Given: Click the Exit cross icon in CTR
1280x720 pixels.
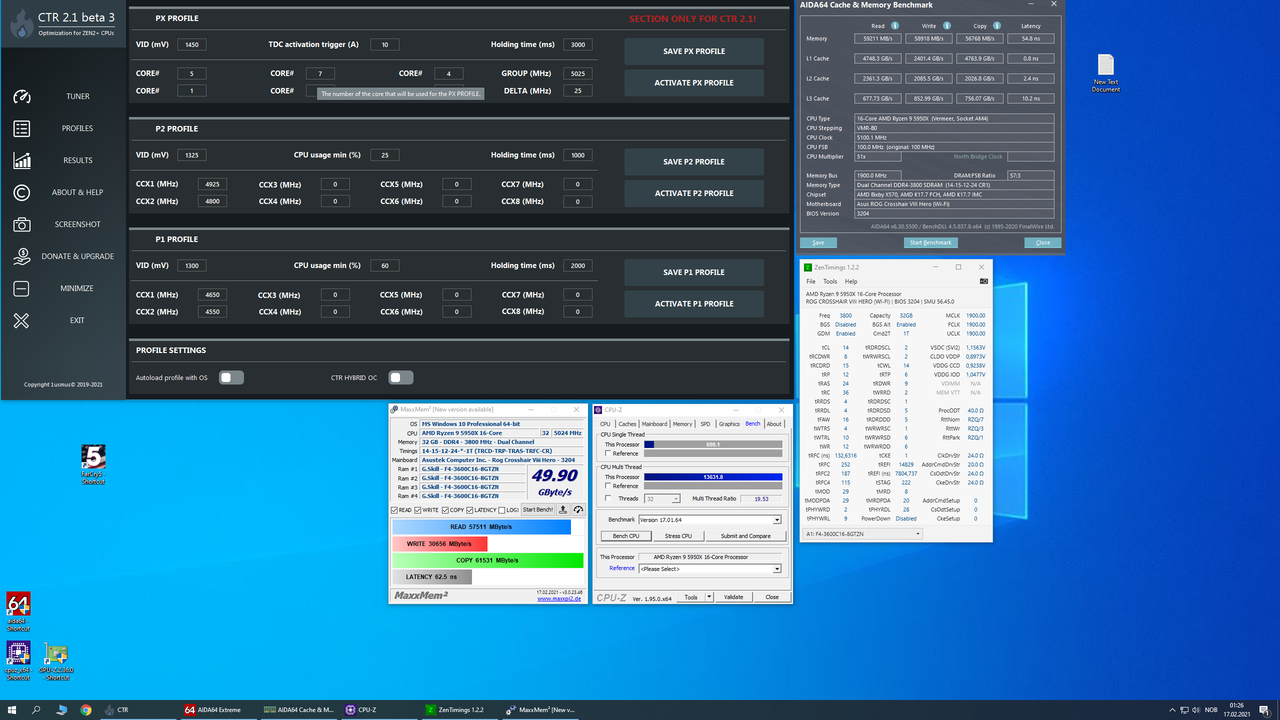Looking at the screenshot, I should pos(22,320).
